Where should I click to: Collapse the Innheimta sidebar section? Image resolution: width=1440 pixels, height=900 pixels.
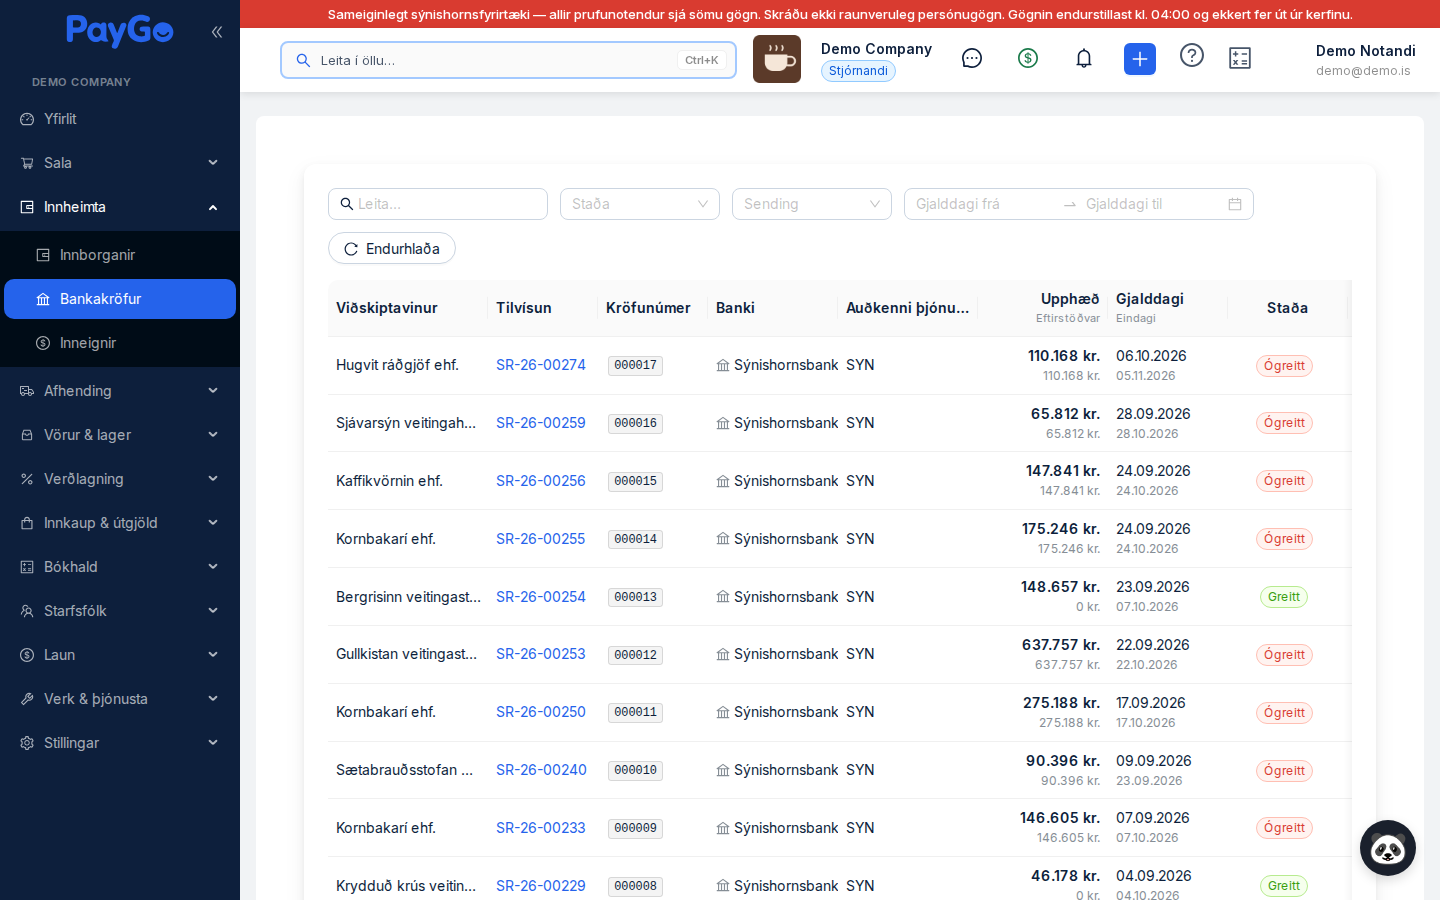[x=120, y=207]
